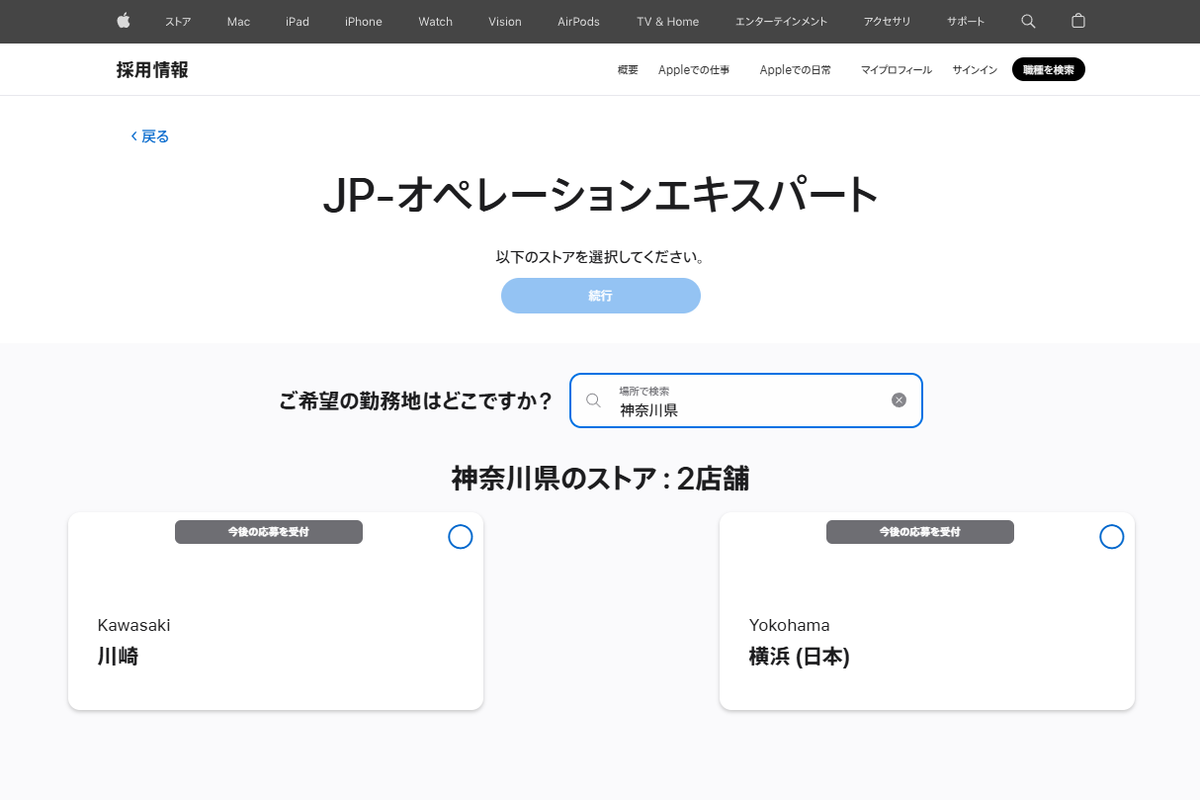Open the 概要 link

pos(628,70)
